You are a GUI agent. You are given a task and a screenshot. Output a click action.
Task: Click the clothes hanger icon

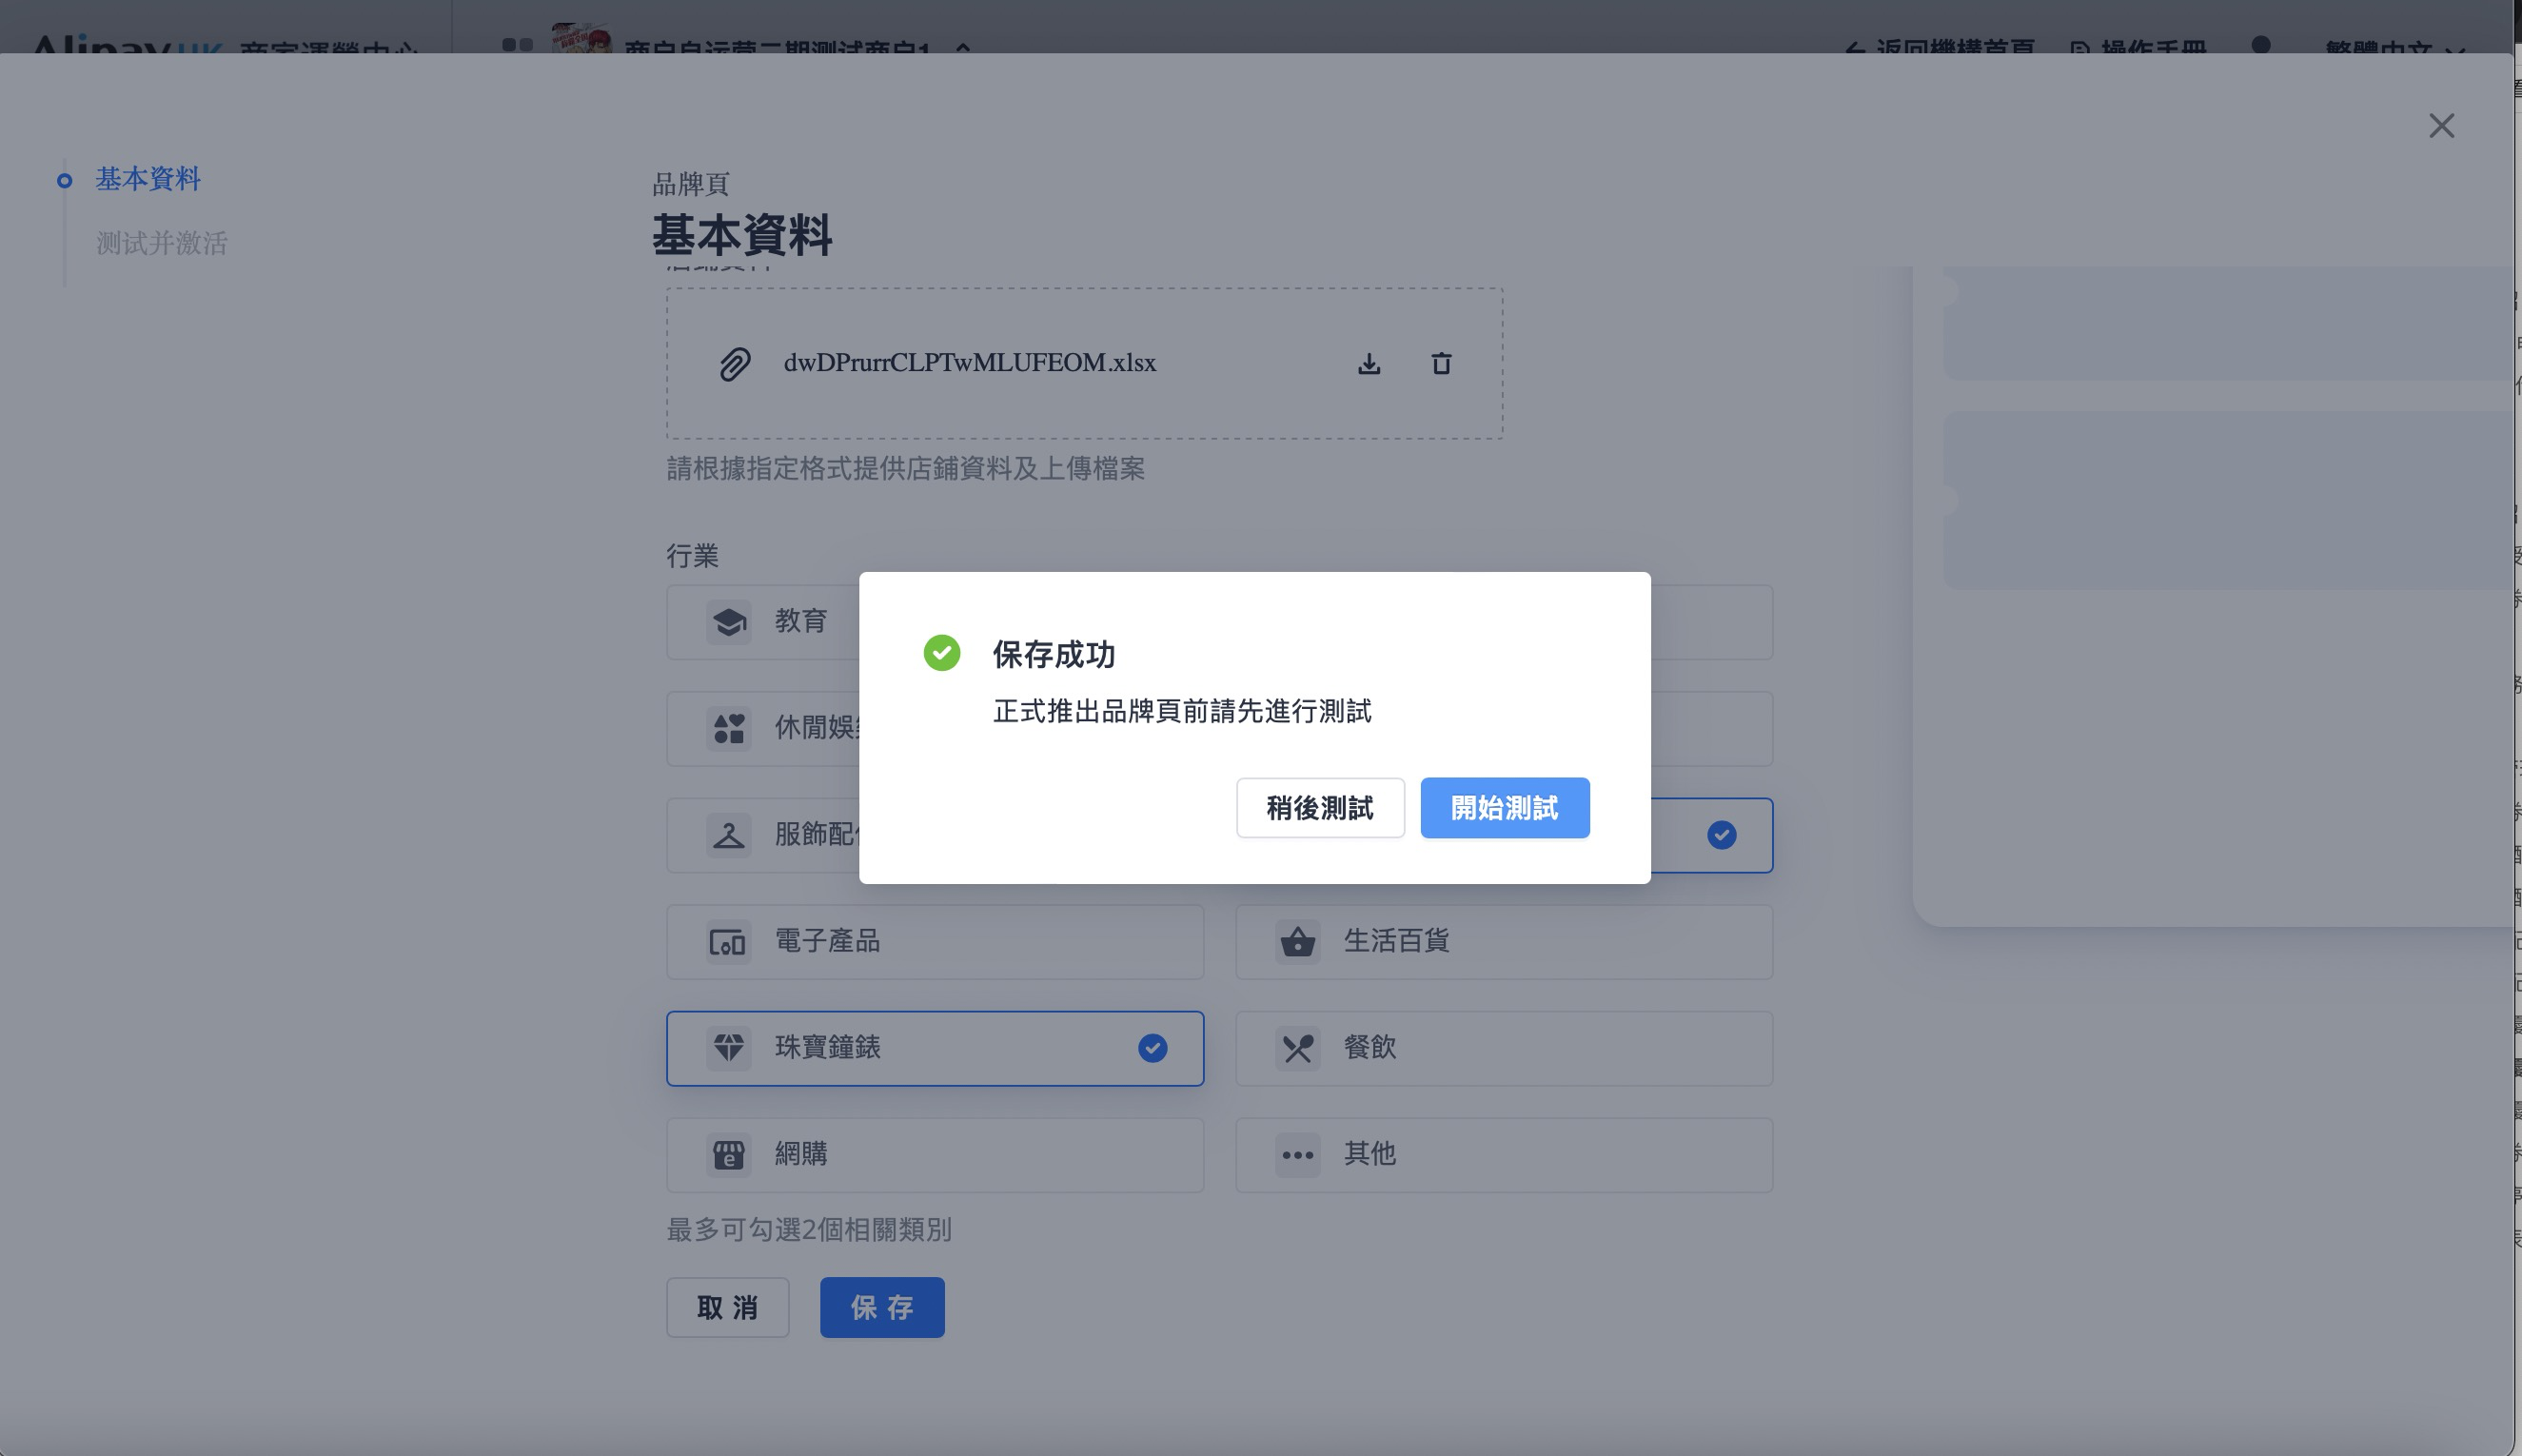(728, 835)
